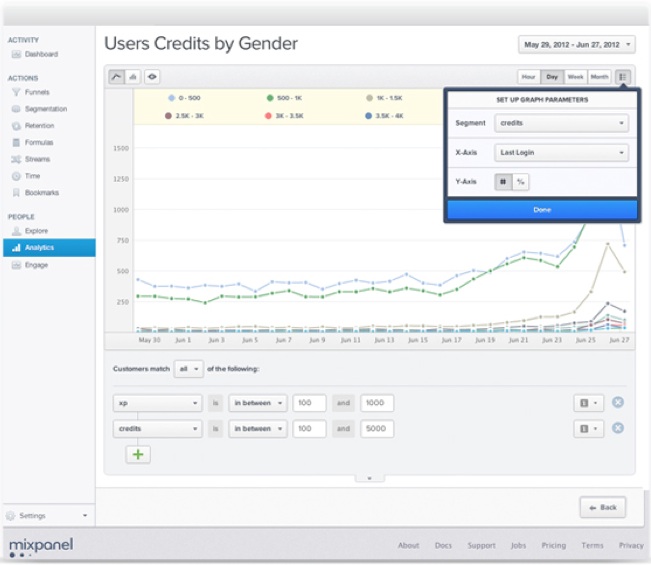Click the Retention icon in sidebar
This screenshot has height=565, width=651.
[x=16, y=126]
